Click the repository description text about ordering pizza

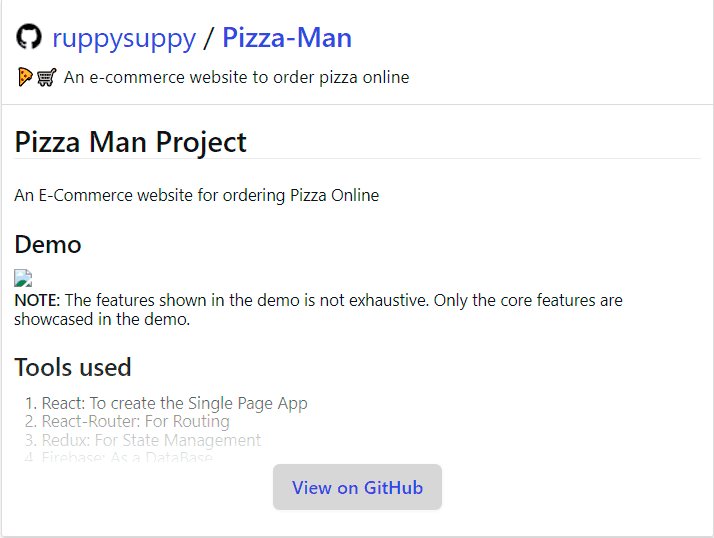pyautogui.click(x=236, y=77)
